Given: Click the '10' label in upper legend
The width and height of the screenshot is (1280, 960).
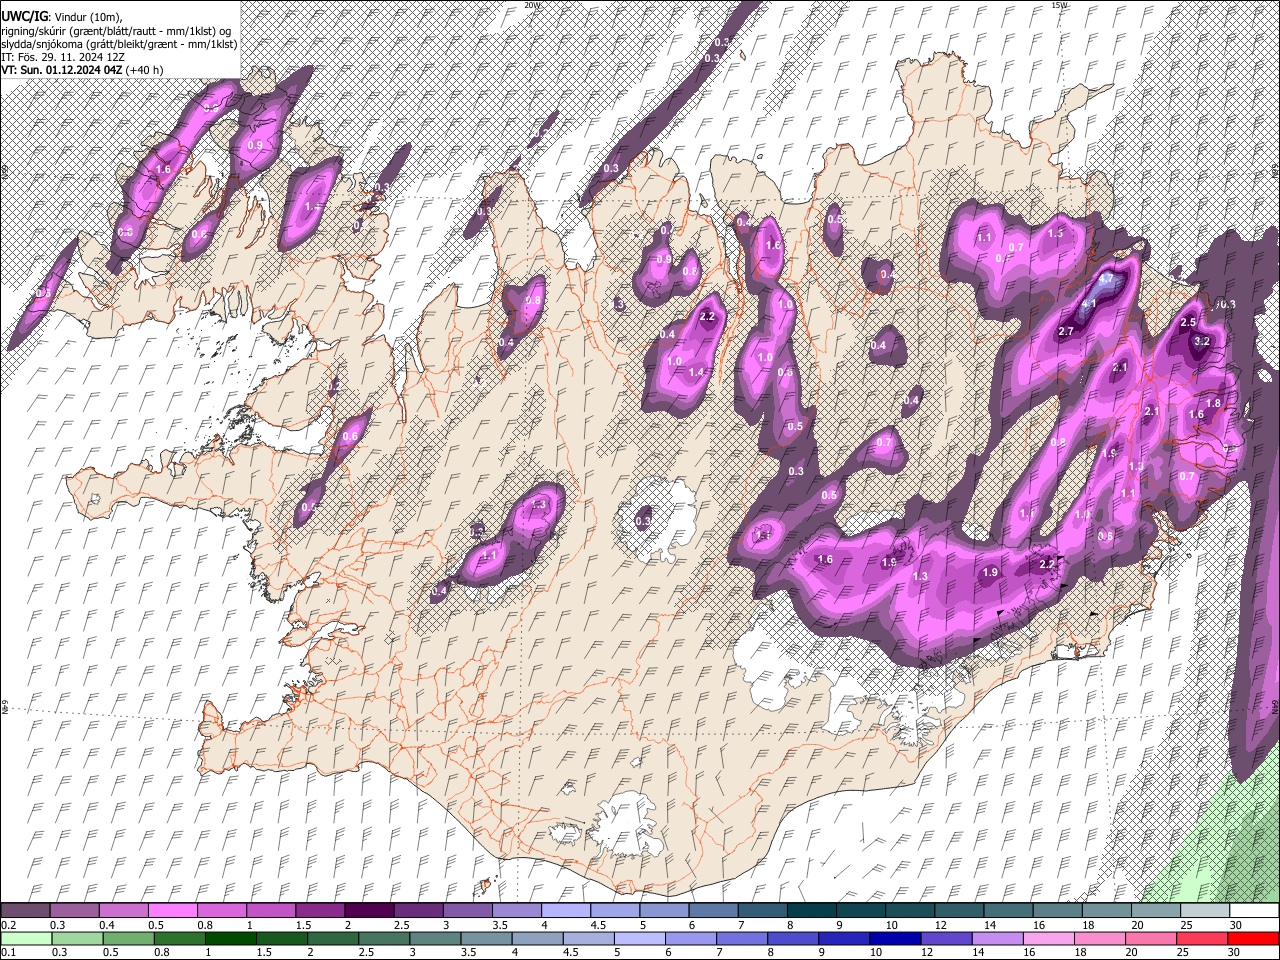Looking at the screenshot, I should pyautogui.click(x=891, y=925).
